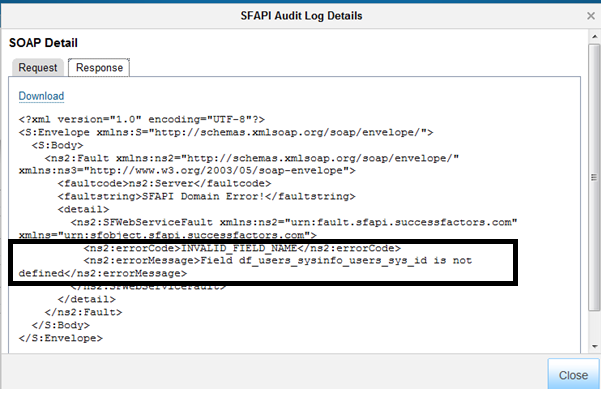Dismiss dialog with the X icon
The width and height of the screenshot is (601, 393).
[591, 16]
